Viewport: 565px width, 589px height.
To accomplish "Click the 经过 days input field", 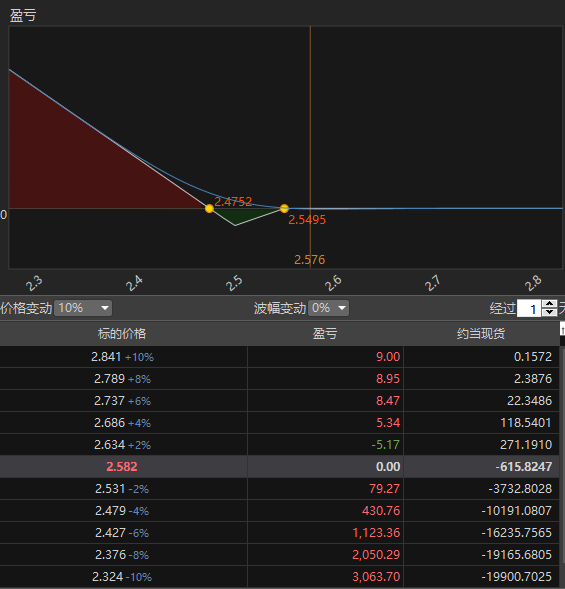I will click(529, 308).
